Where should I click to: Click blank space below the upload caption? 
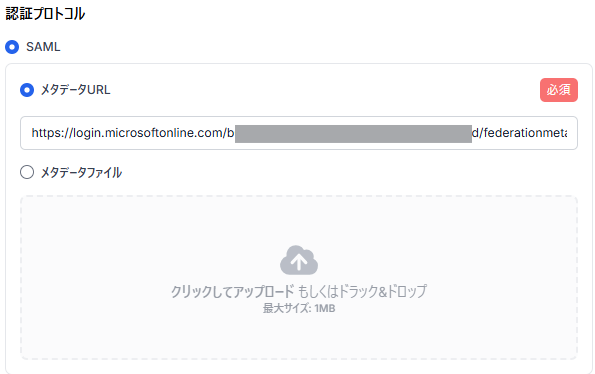coord(299,336)
